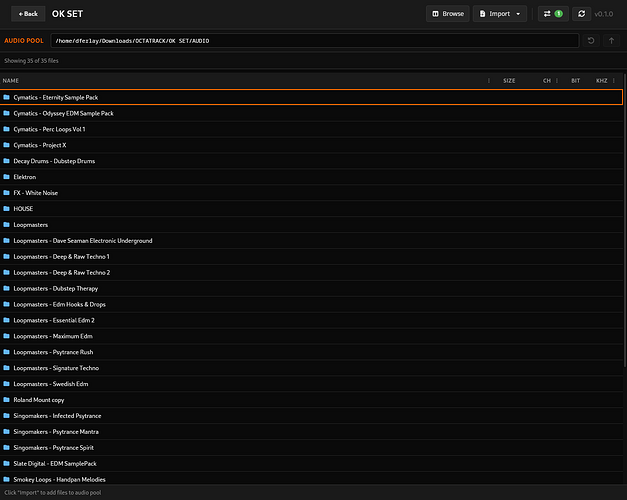Select folder FX - White Noise
The width and height of the screenshot is (627, 500).
click(311, 193)
